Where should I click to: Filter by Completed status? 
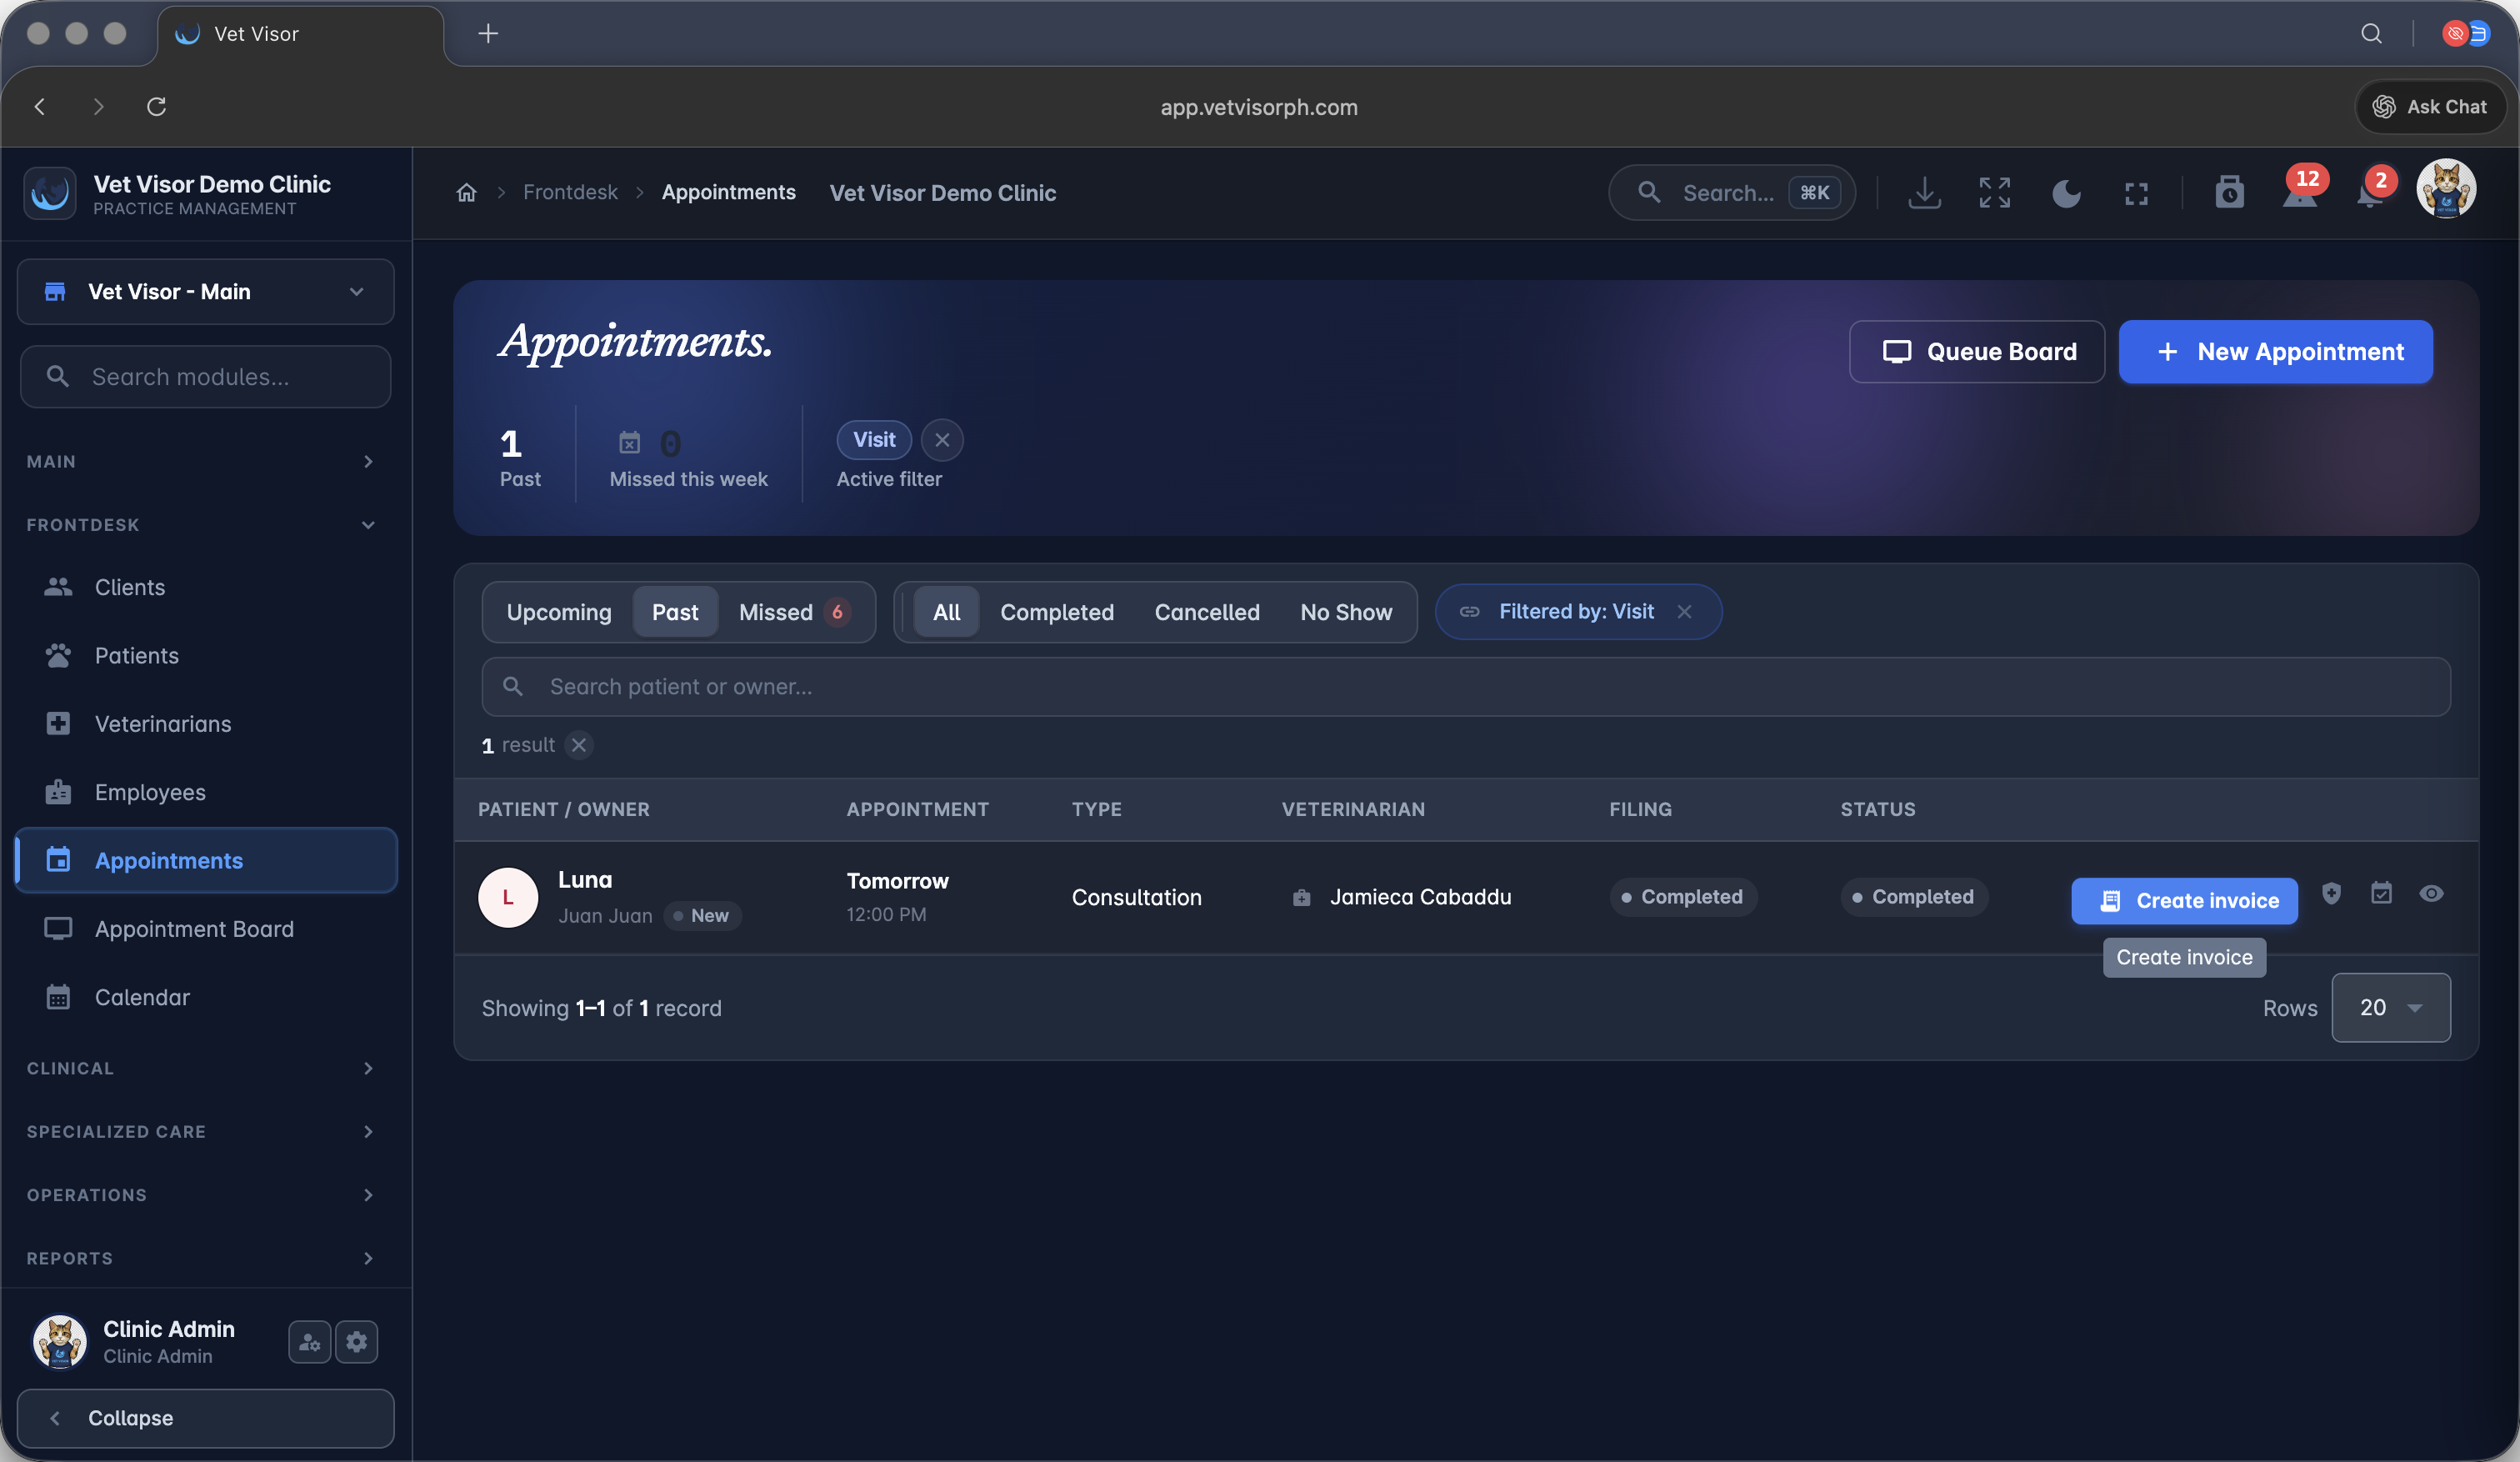(1057, 612)
